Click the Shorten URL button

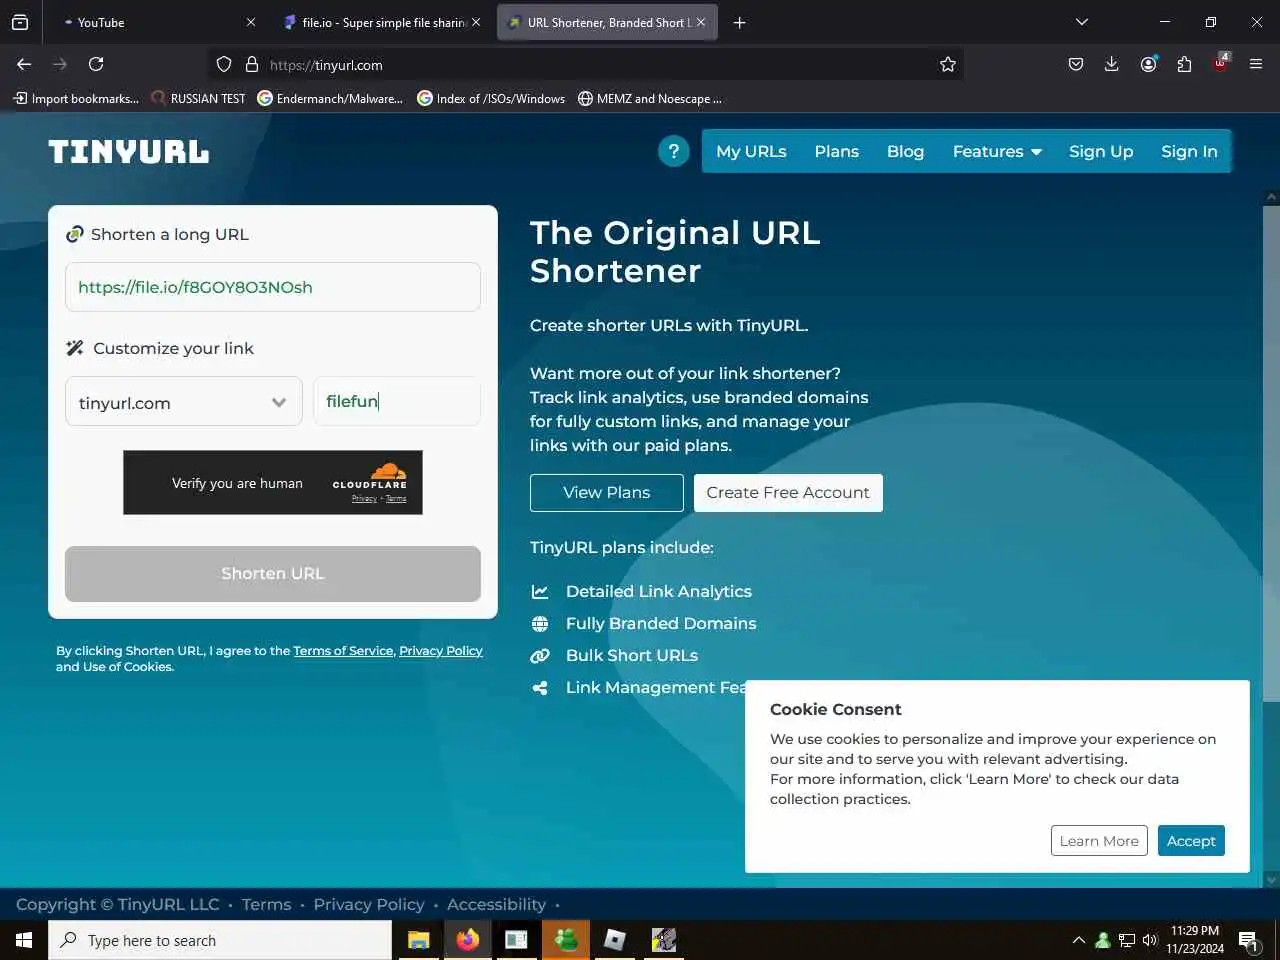[273, 573]
